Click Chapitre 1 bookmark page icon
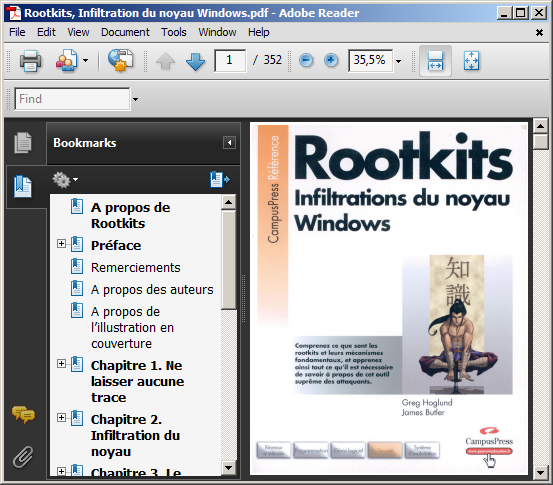 77,364
